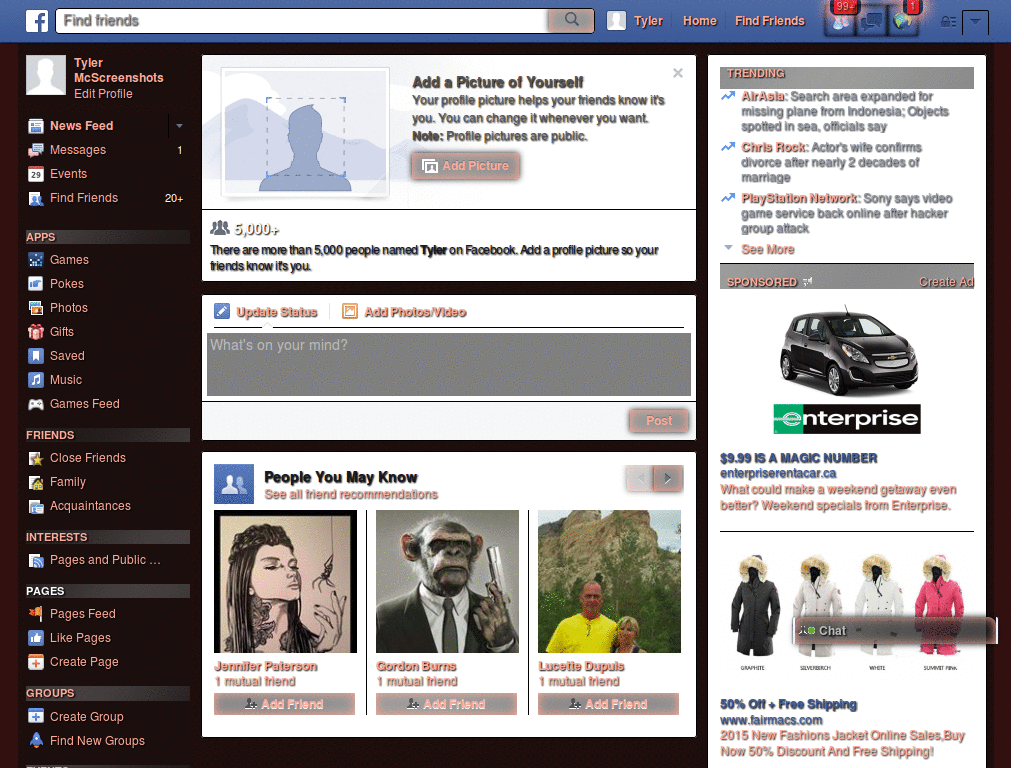1024x768 pixels.
Task: Click Pokes app icon
Action: pyautogui.click(x=36, y=284)
